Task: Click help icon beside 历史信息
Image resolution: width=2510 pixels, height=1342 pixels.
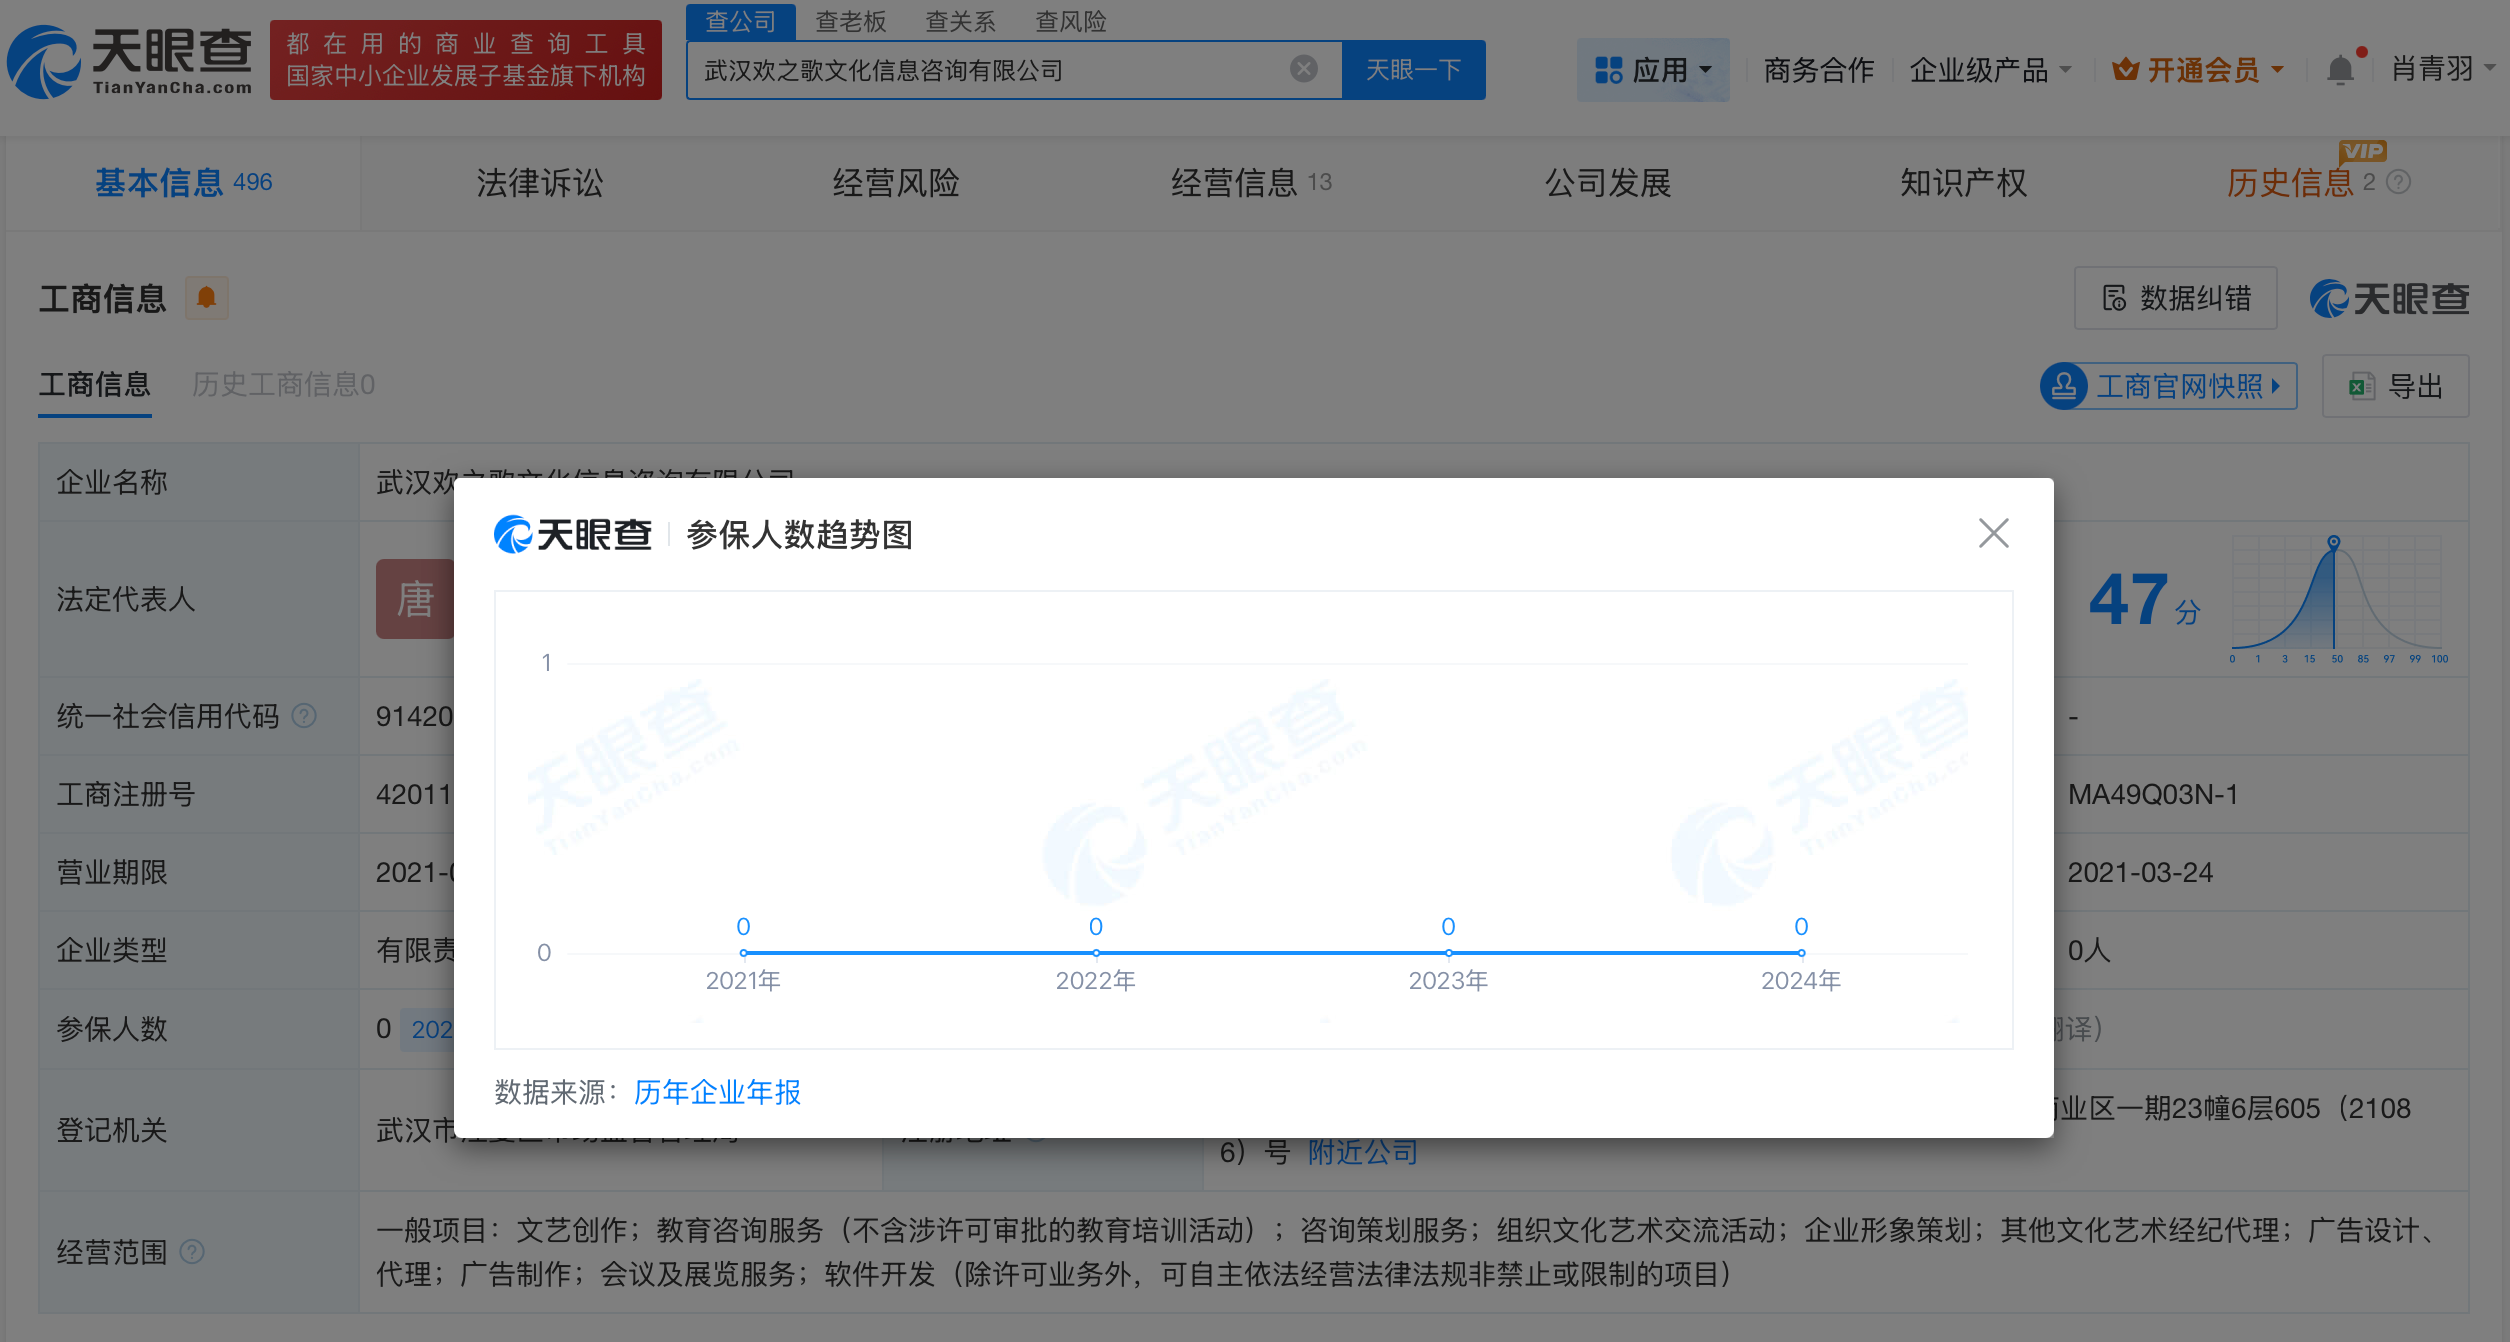Action: 2399,182
